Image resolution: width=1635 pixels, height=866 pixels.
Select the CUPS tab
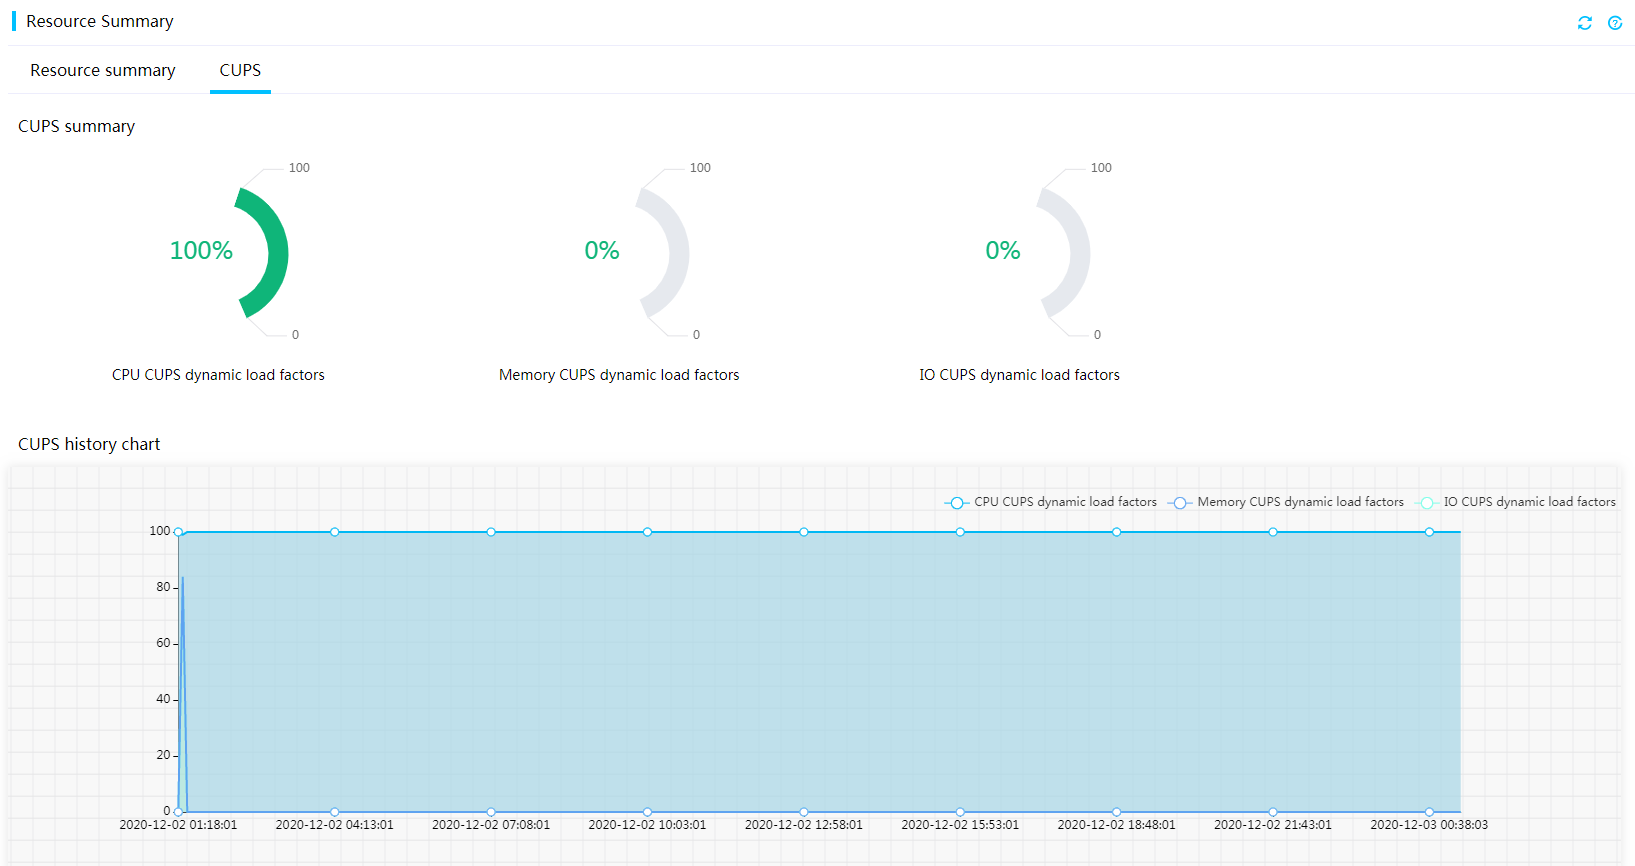[x=240, y=70]
